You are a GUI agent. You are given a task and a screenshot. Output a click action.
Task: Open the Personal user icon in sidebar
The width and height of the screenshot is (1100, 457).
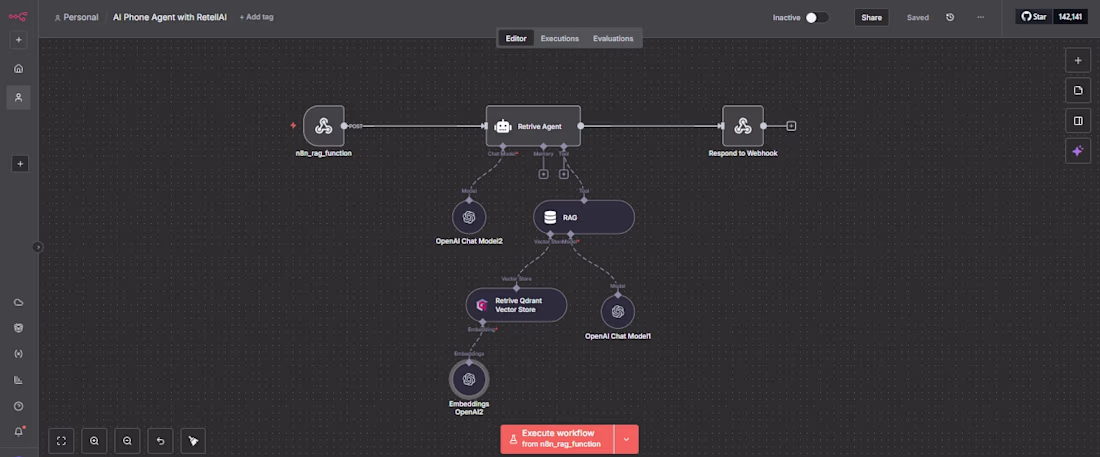[19, 98]
